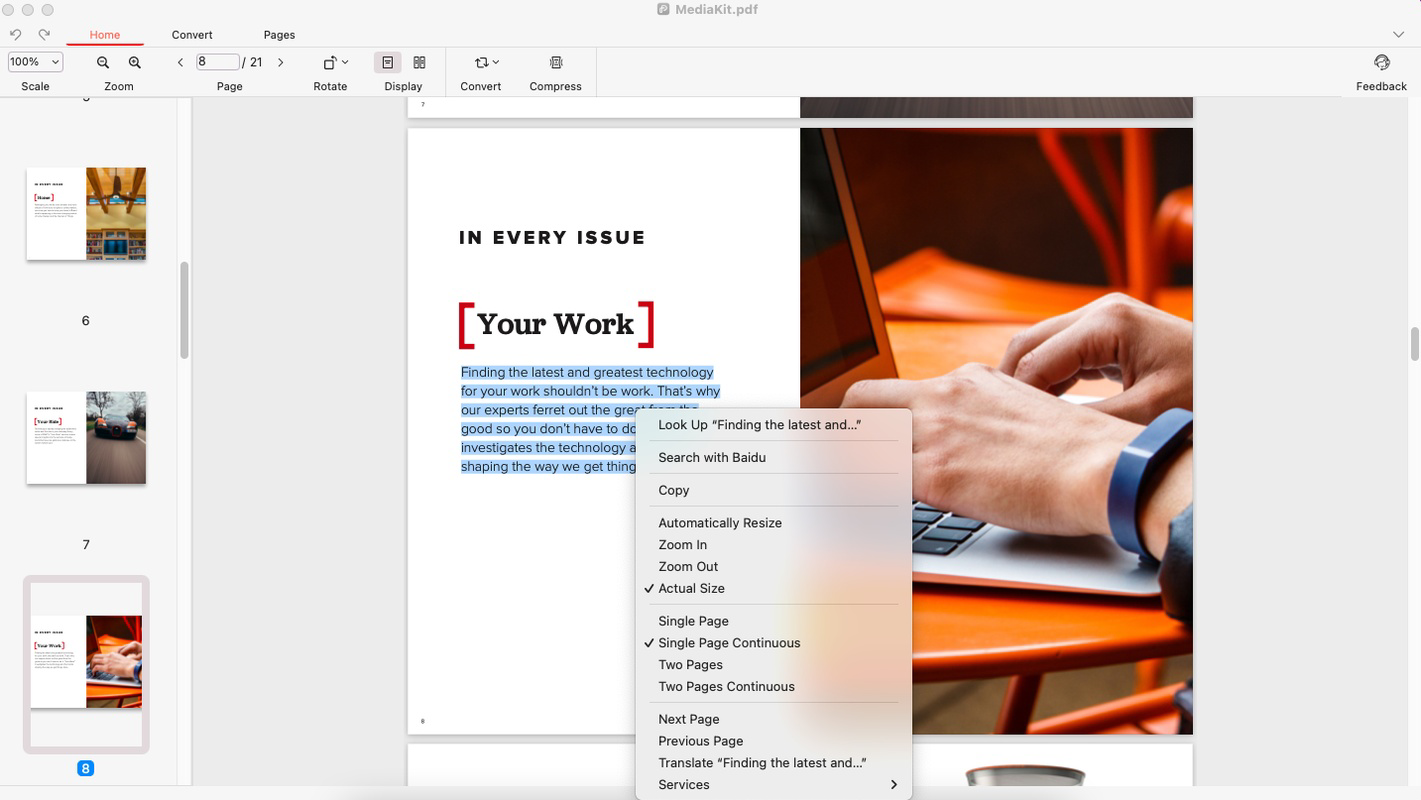Click the Undo arrow icon
Image resolution: width=1421 pixels, height=800 pixels.
point(15,33)
